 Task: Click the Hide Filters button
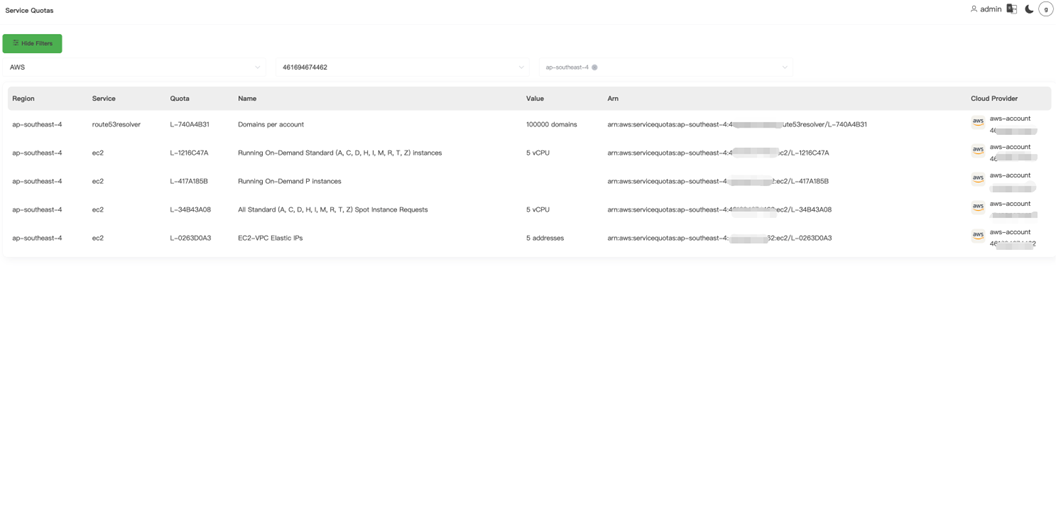click(x=32, y=44)
